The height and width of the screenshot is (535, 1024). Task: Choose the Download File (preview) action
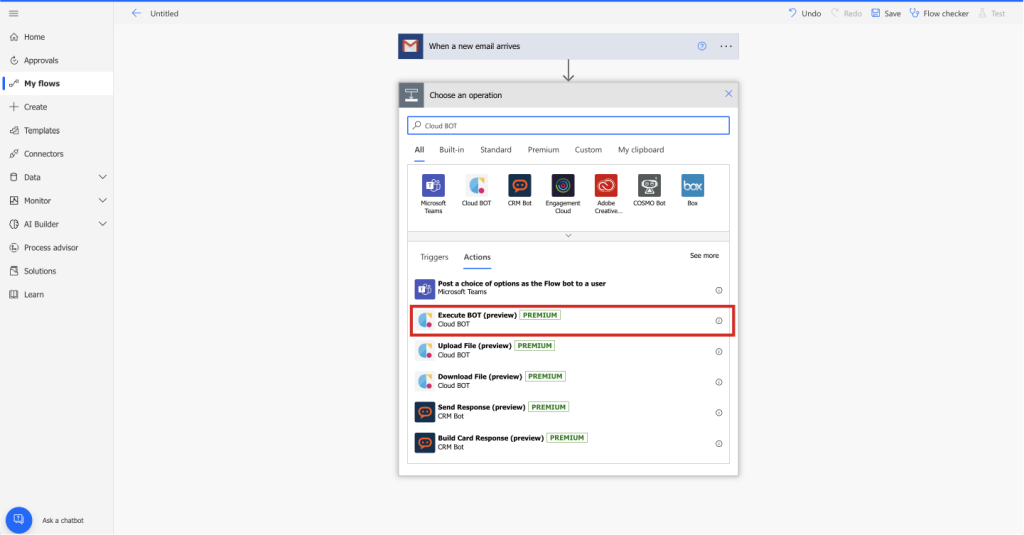click(568, 382)
